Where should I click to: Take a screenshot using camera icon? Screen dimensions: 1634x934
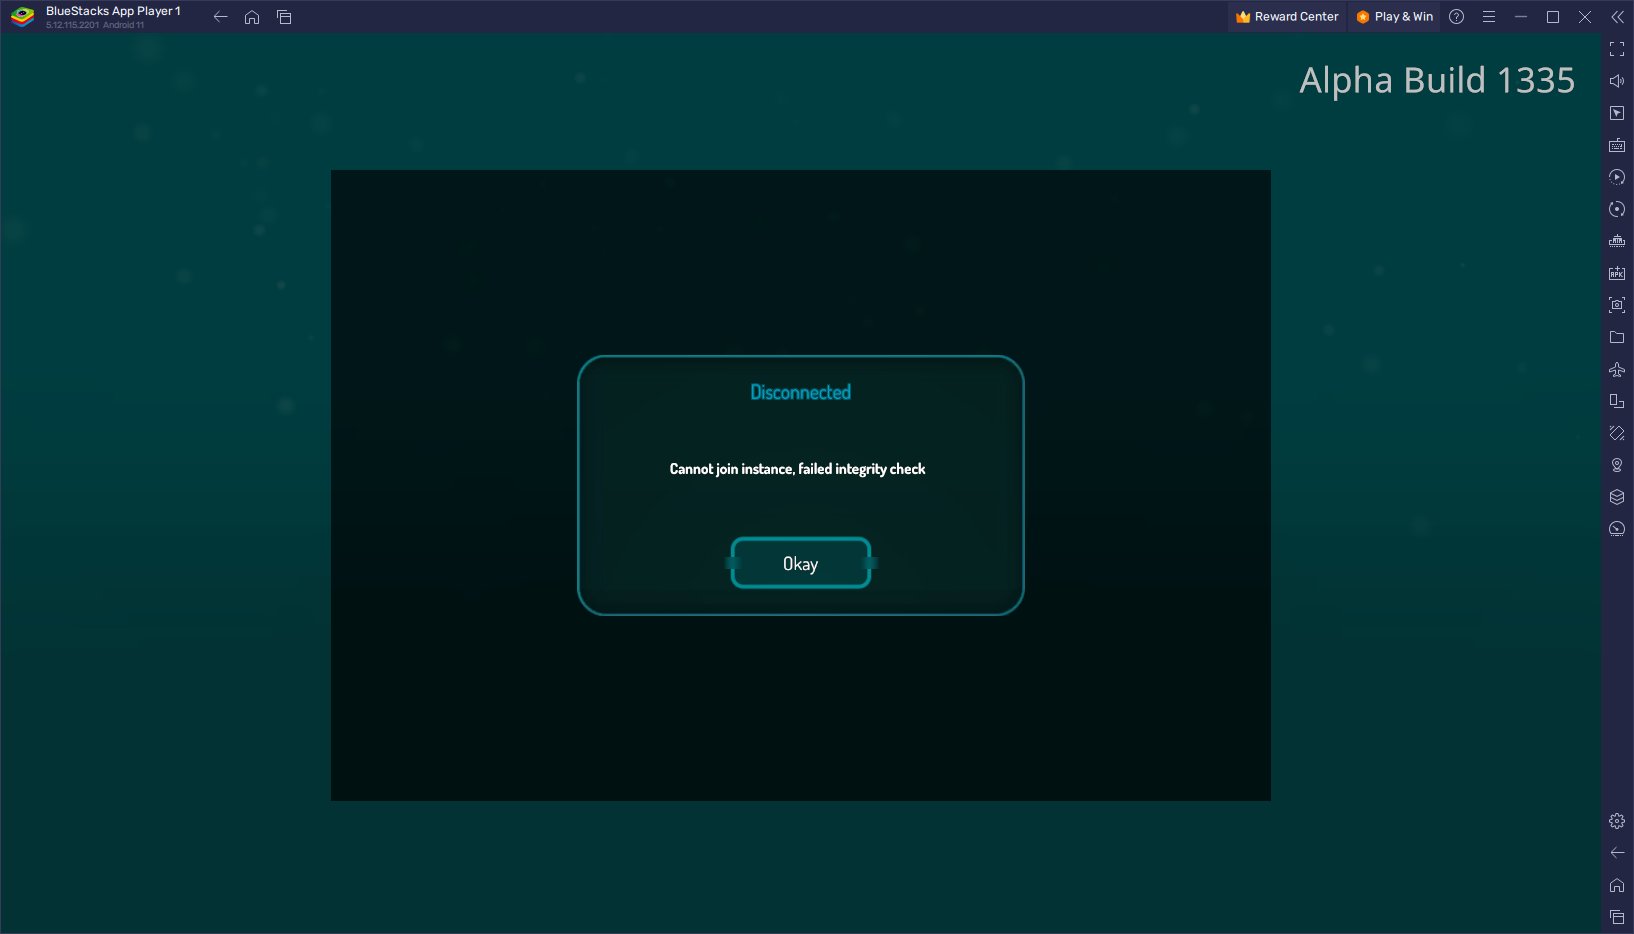(x=1617, y=305)
